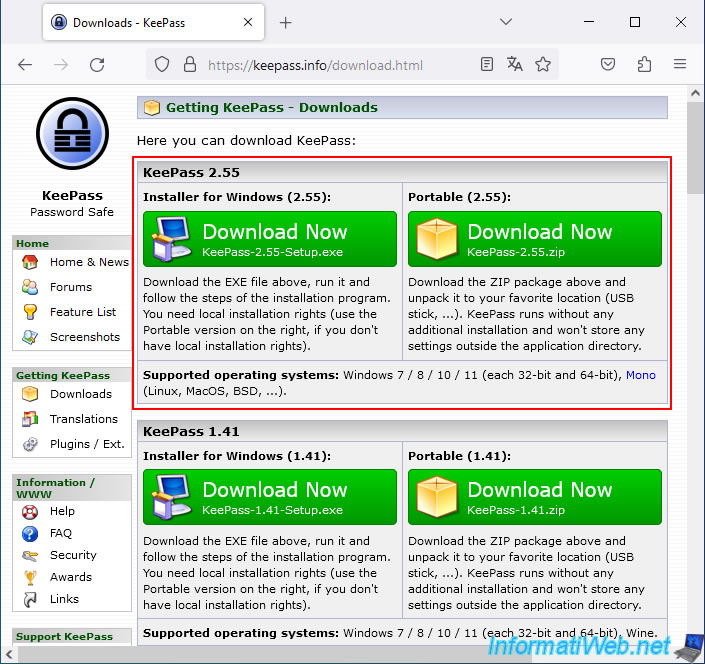Open the tracking protection shield icon

(x=162, y=65)
